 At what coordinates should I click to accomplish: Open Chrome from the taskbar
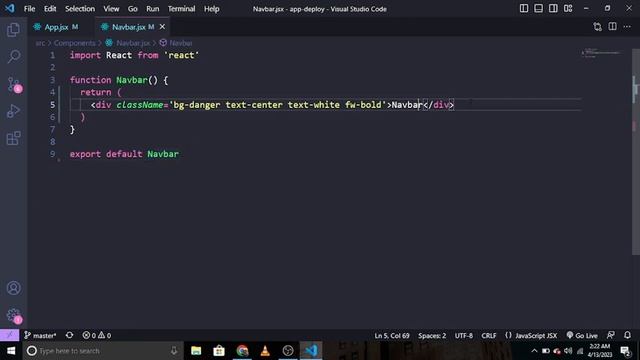(x=242, y=351)
